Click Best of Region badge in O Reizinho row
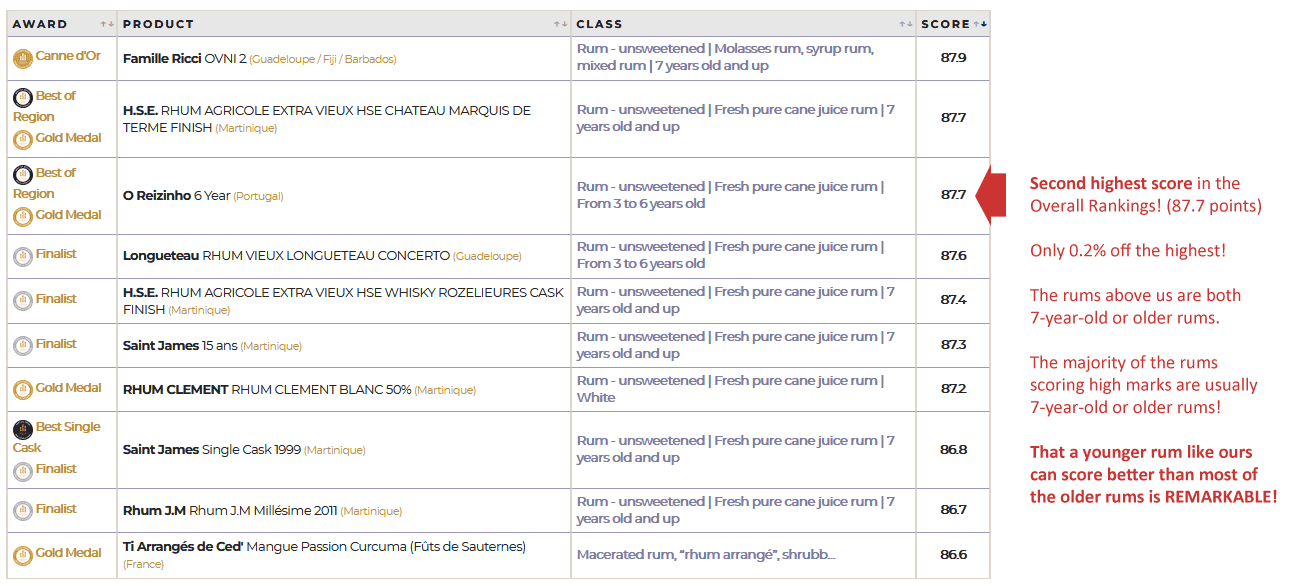Screen dimensions: 1300x588 [22, 175]
